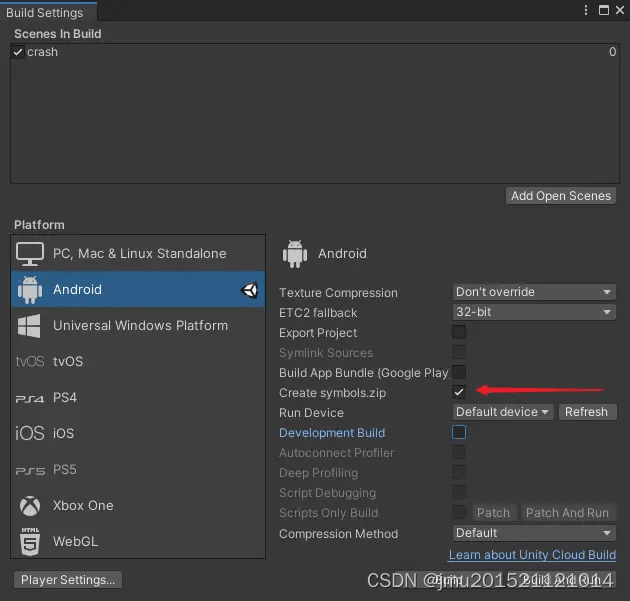Click the WebGL HTML5 icon

pos(30,542)
